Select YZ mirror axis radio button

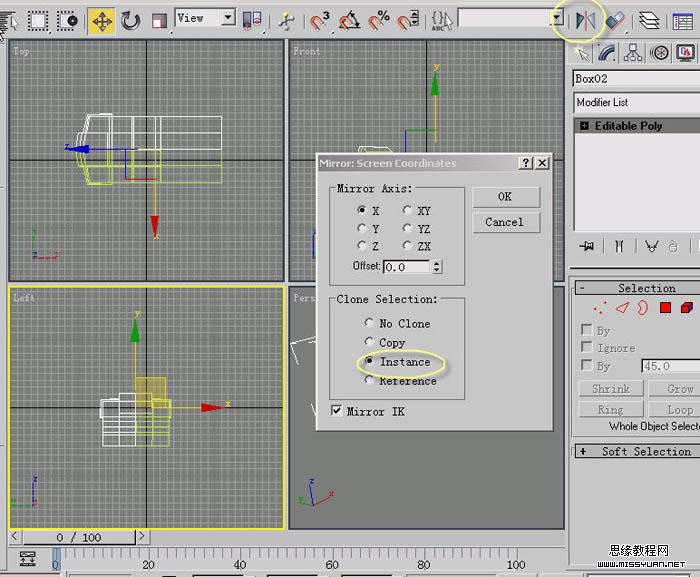[x=407, y=228]
